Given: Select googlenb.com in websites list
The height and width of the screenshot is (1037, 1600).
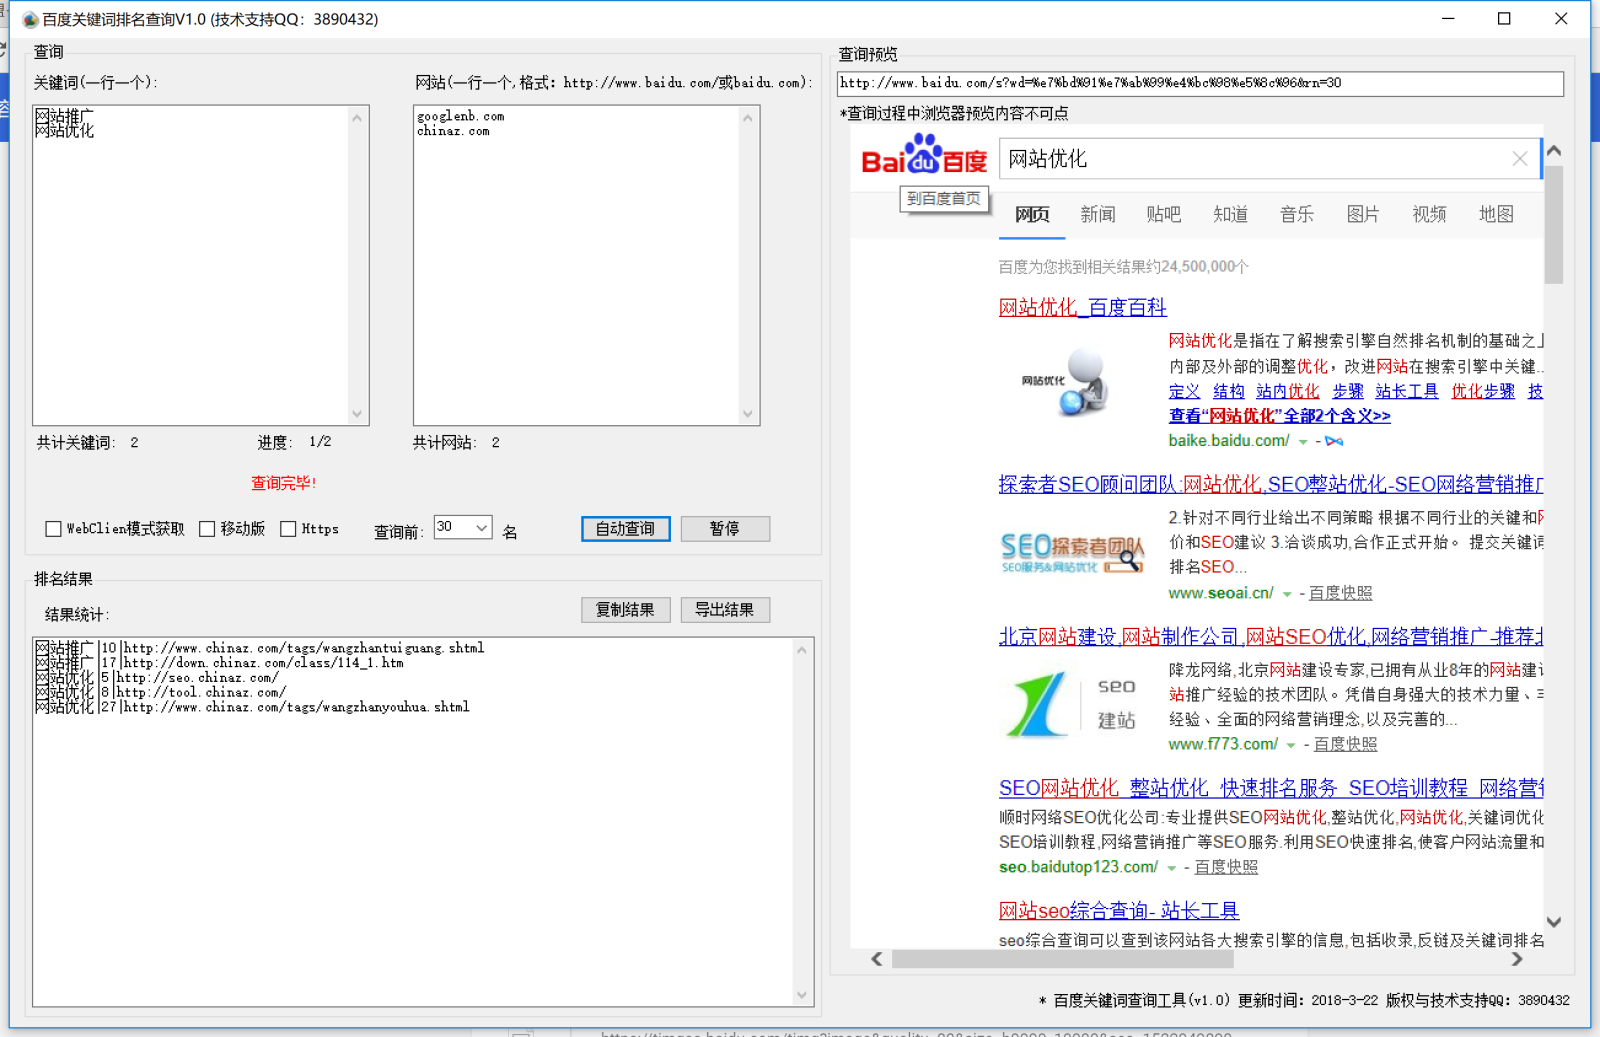Looking at the screenshot, I should (x=460, y=117).
